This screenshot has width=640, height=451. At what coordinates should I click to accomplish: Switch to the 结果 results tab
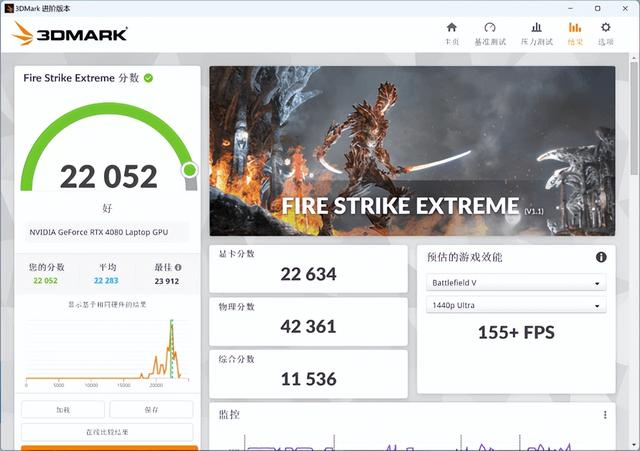point(575,33)
